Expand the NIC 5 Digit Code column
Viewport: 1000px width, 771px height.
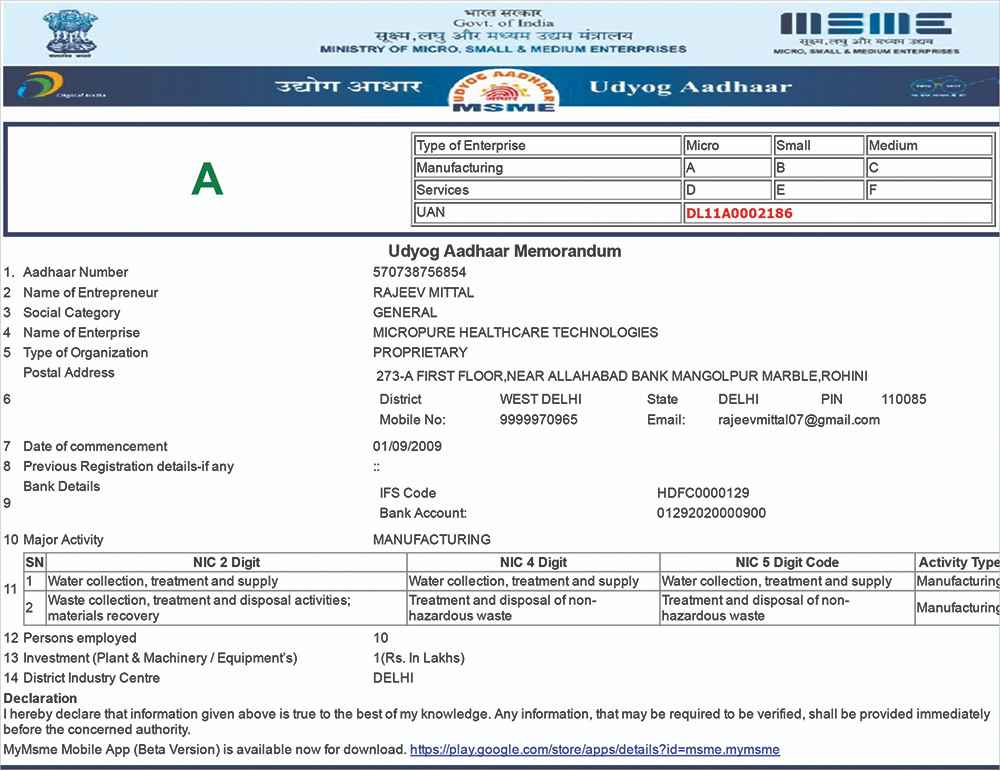click(x=786, y=562)
